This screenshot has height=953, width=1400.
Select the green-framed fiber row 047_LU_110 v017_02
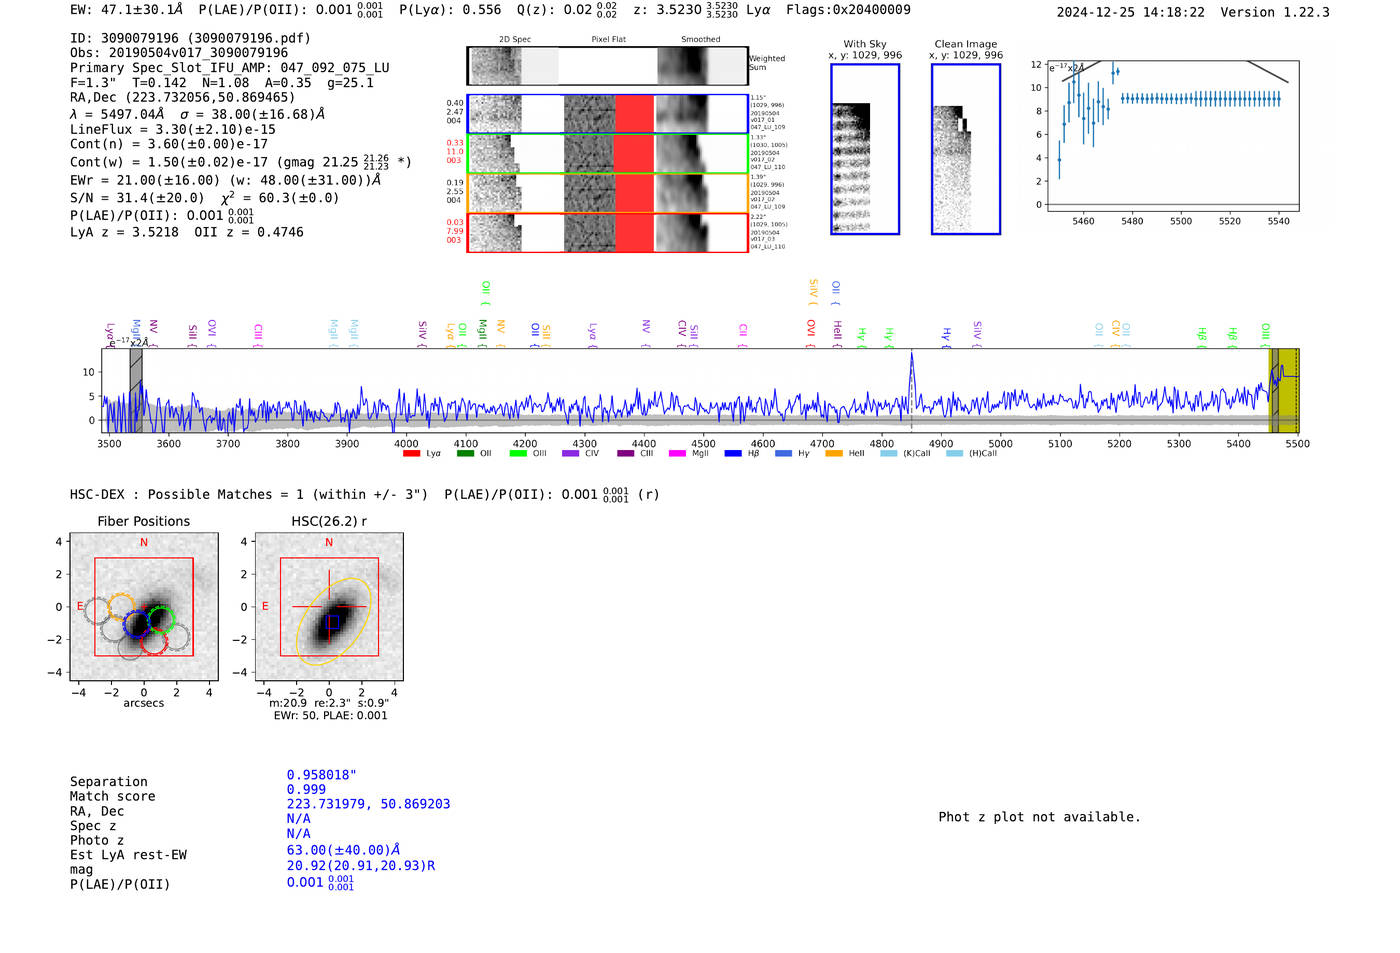[x=607, y=154]
